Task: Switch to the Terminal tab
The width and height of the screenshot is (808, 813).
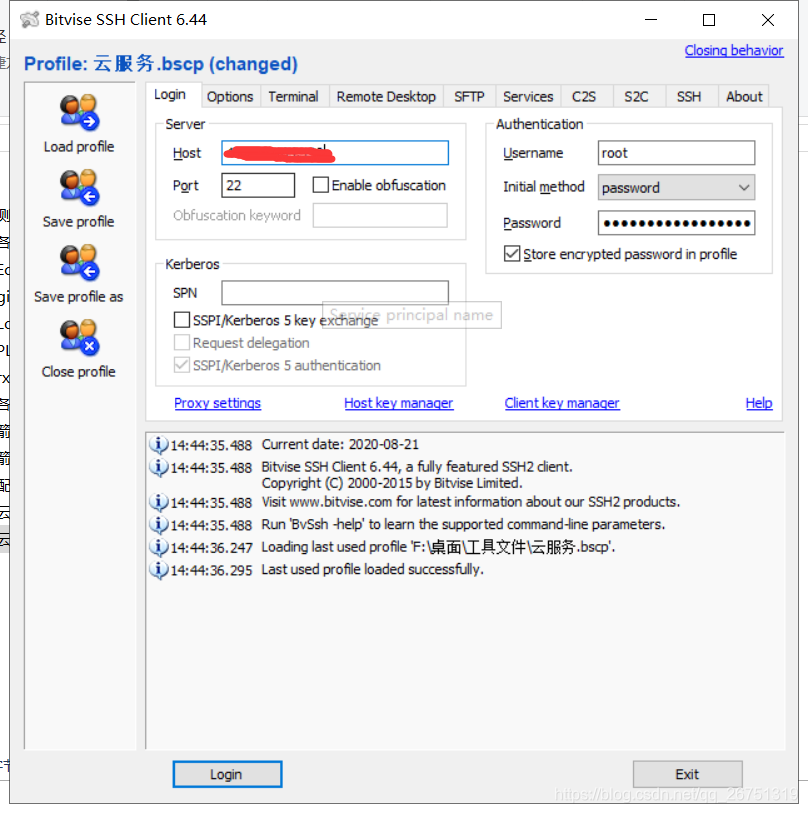Action: 294,97
